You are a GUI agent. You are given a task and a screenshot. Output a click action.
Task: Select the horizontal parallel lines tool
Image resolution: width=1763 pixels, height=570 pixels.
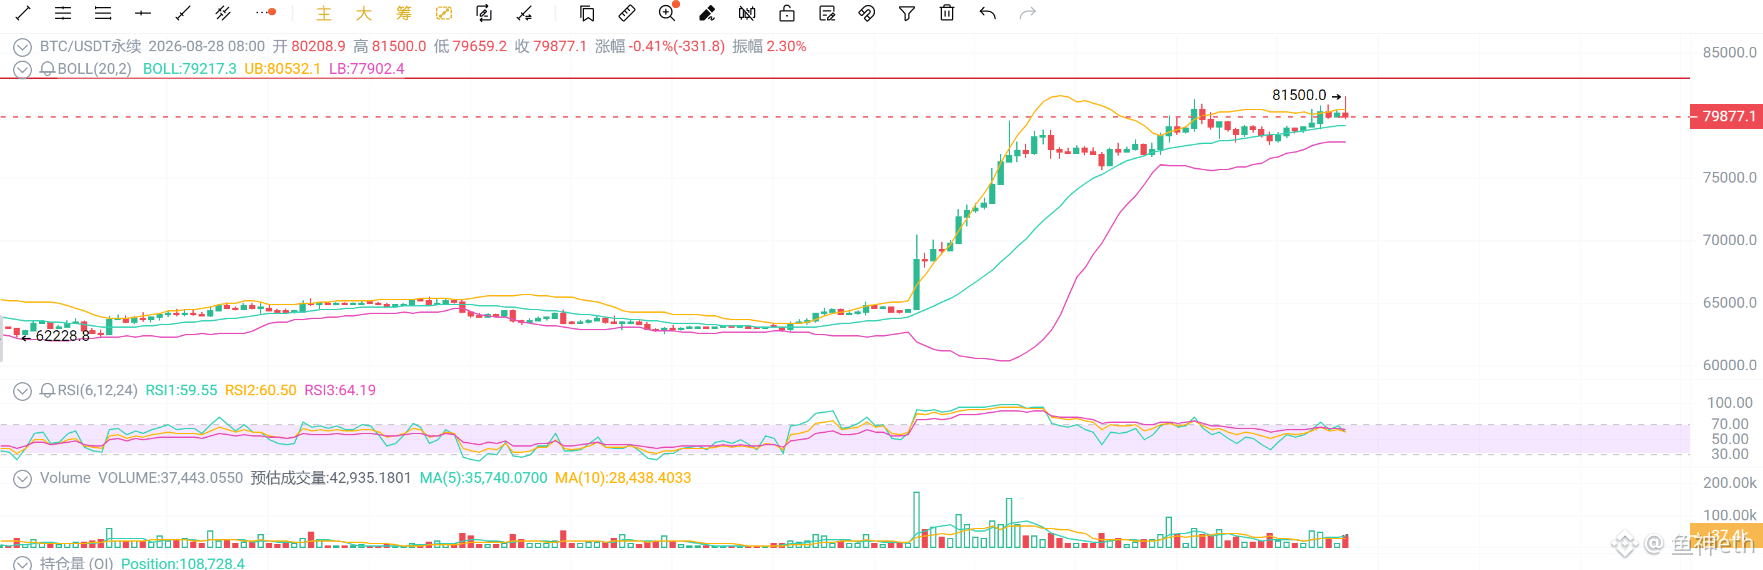[x=63, y=13]
